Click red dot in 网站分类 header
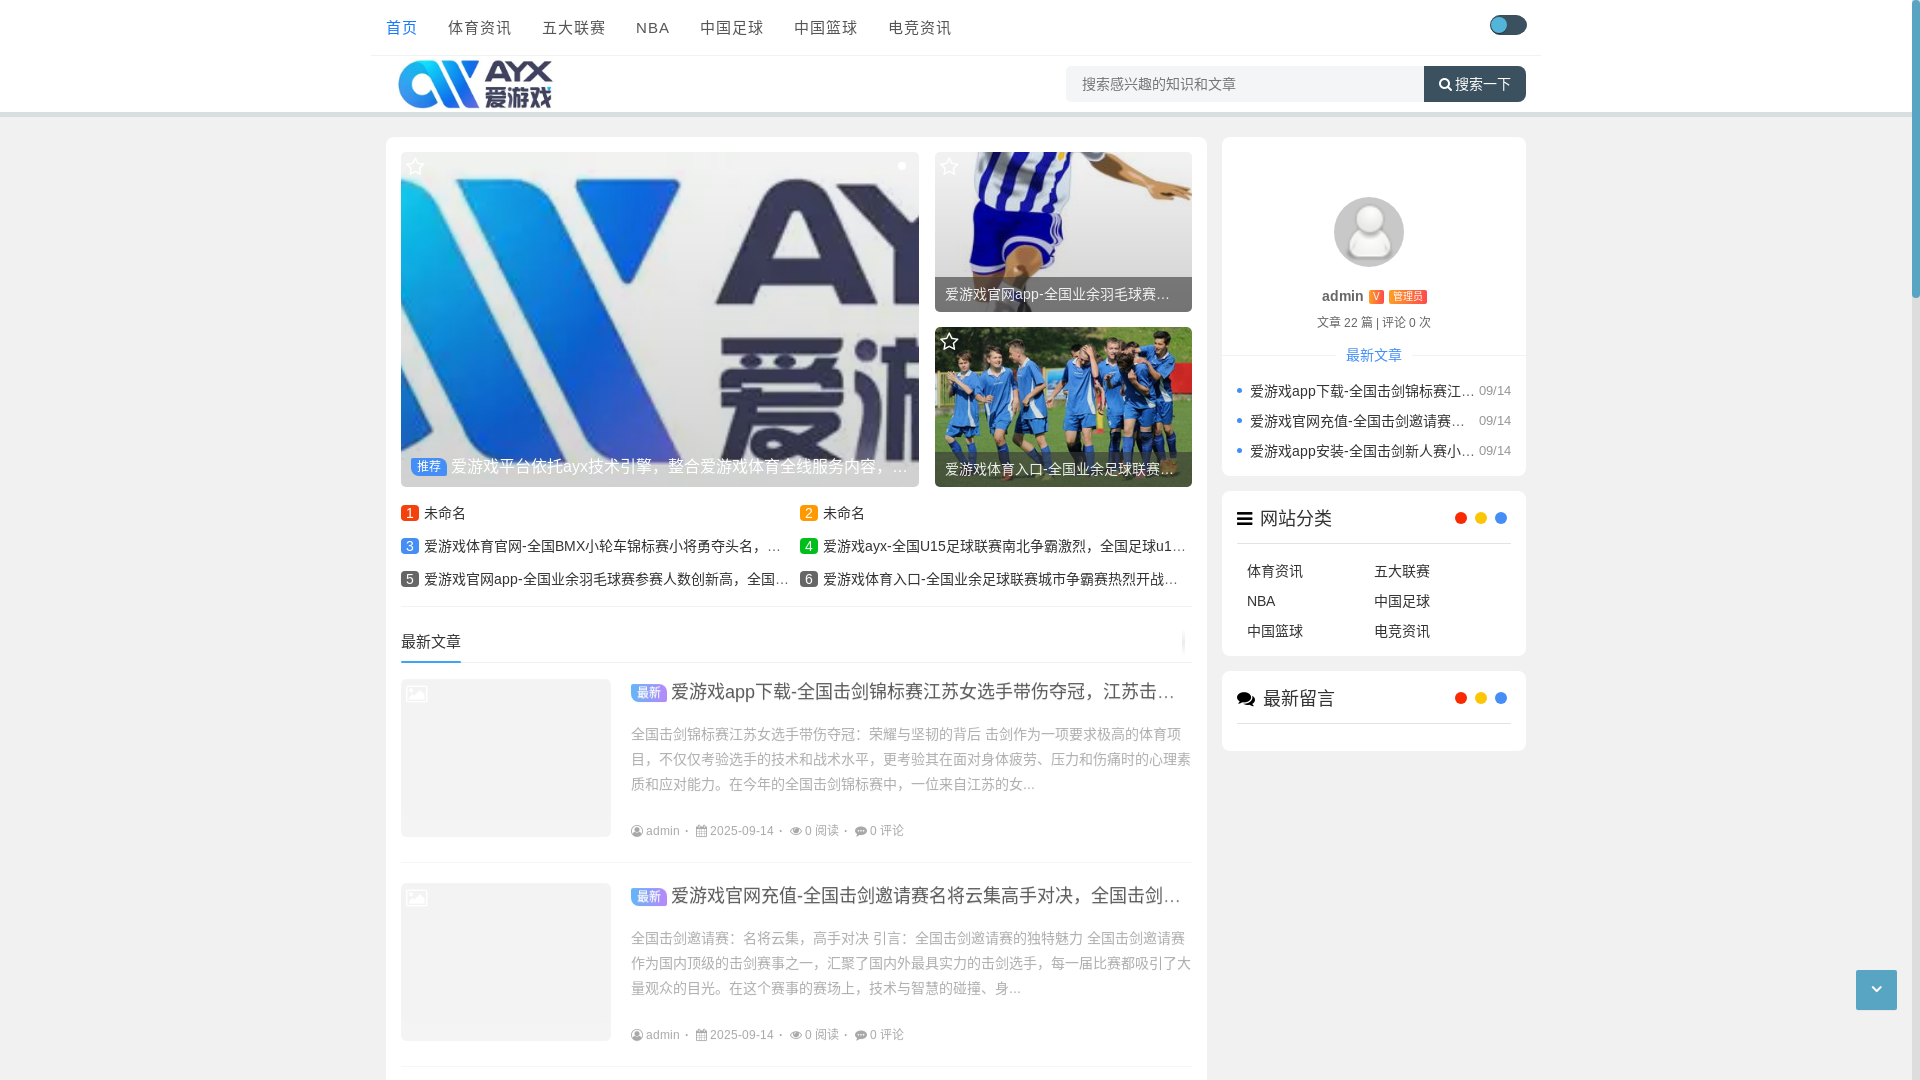This screenshot has height=1080, width=1920. coord(1461,518)
